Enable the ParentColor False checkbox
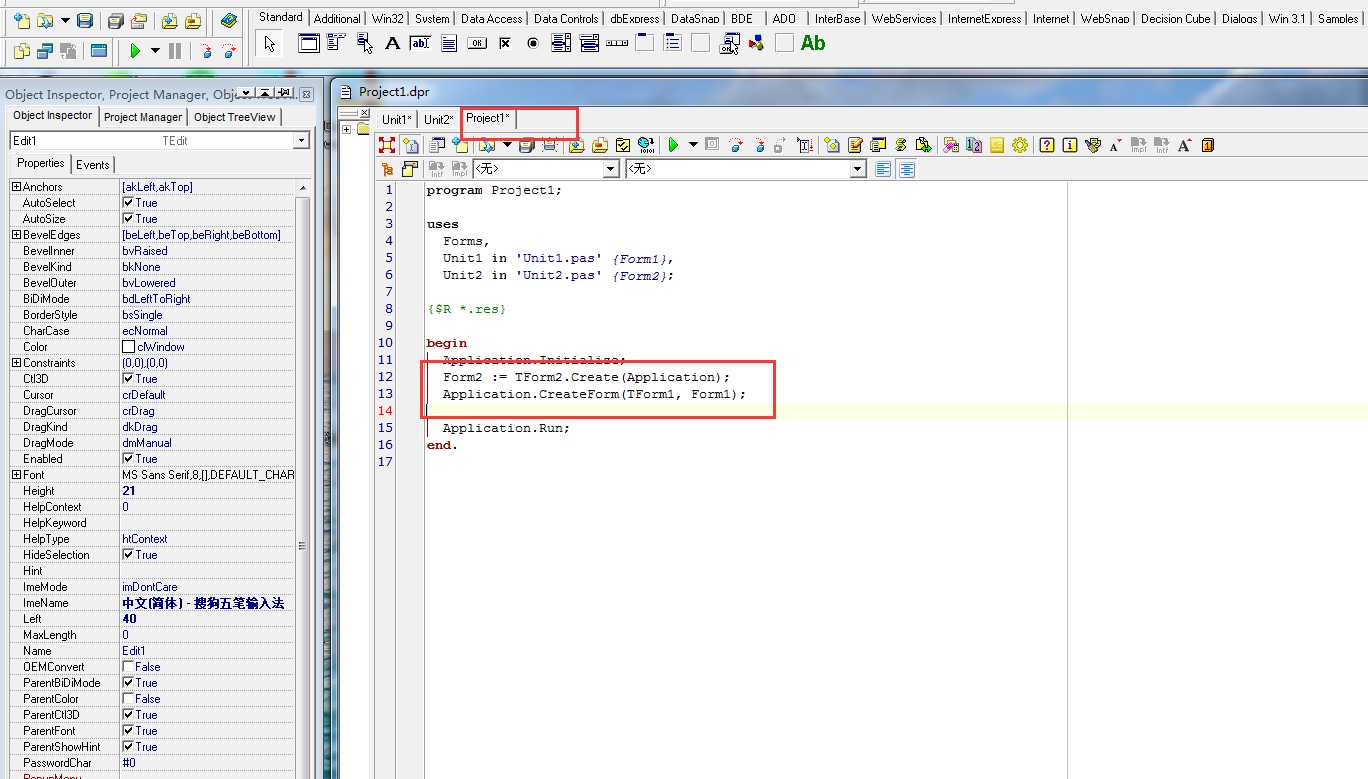 (128, 699)
